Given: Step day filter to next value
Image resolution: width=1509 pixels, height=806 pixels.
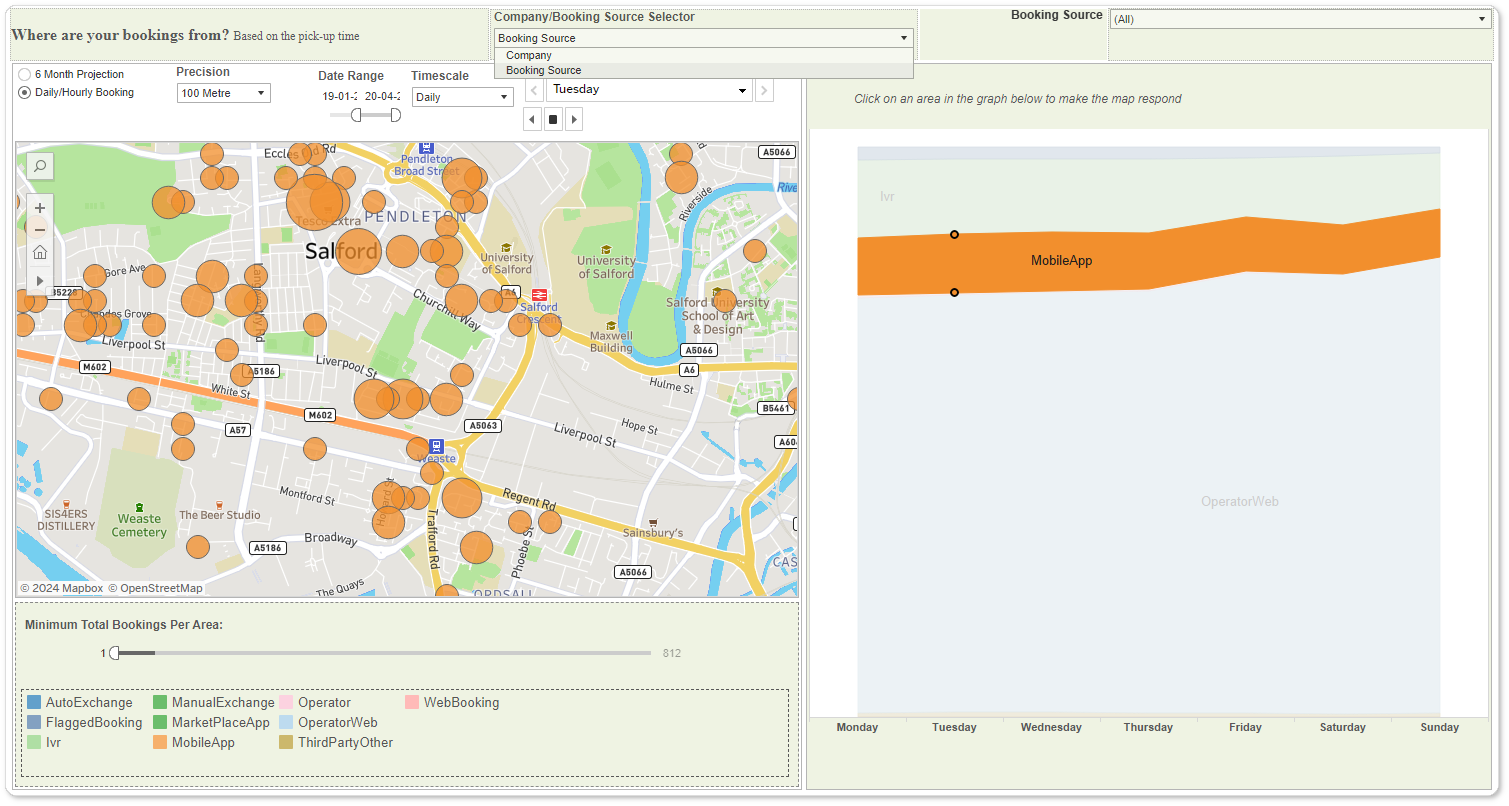Looking at the screenshot, I should 764,90.
